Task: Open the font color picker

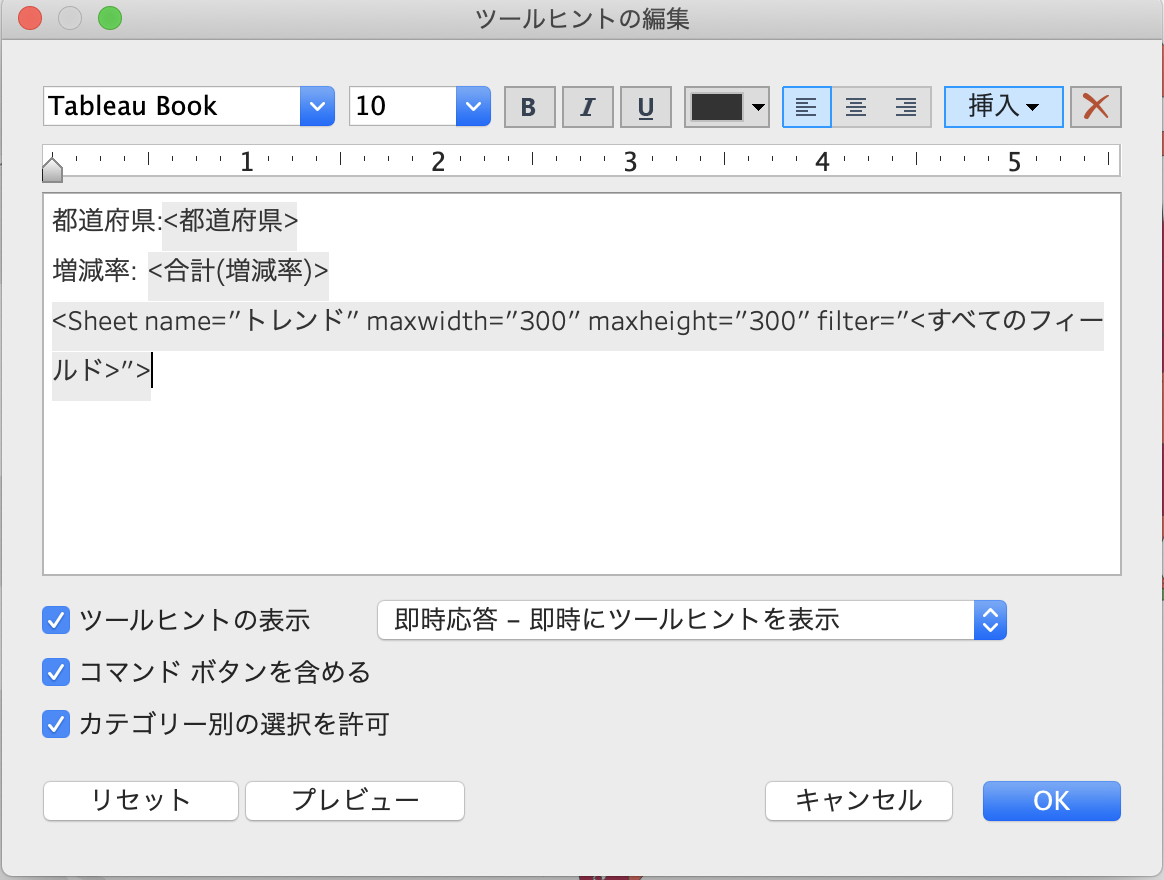Action: [x=727, y=106]
